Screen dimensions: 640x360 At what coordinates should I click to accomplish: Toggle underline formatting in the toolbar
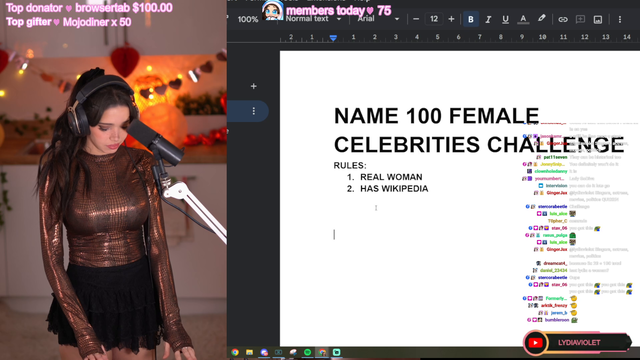point(505,19)
